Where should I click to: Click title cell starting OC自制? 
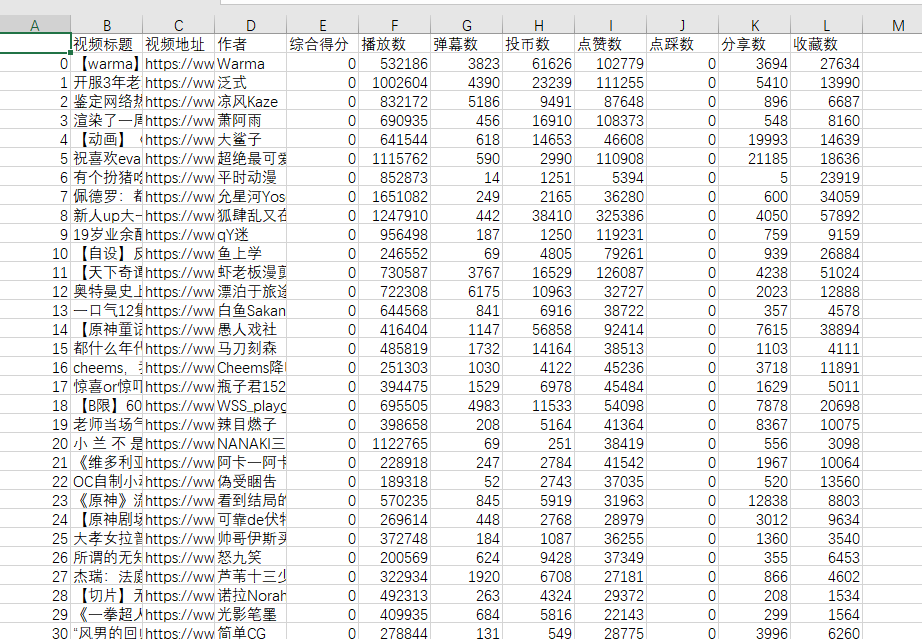click(107, 481)
